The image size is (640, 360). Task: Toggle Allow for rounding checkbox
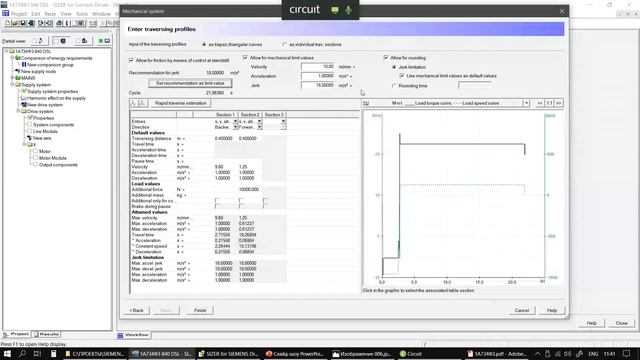386,58
